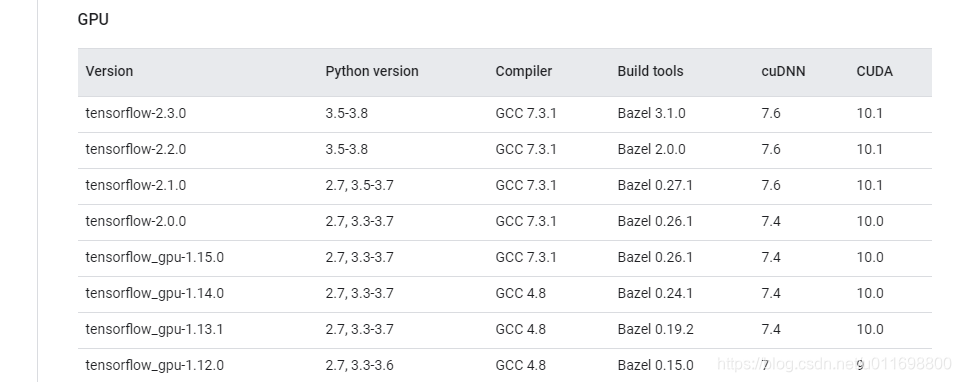Viewport: 961px width, 382px height.
Task: Click the tensorflow_gpu-1.13.1 entry
Action: [x=154, y=330]
